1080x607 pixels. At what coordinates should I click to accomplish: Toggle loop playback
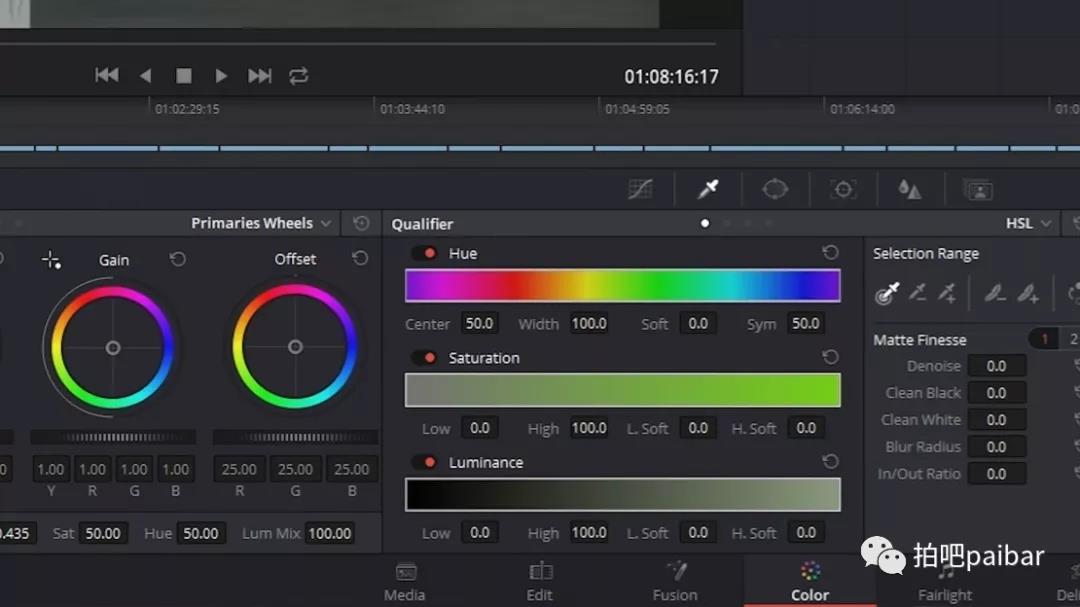(298, 76)
